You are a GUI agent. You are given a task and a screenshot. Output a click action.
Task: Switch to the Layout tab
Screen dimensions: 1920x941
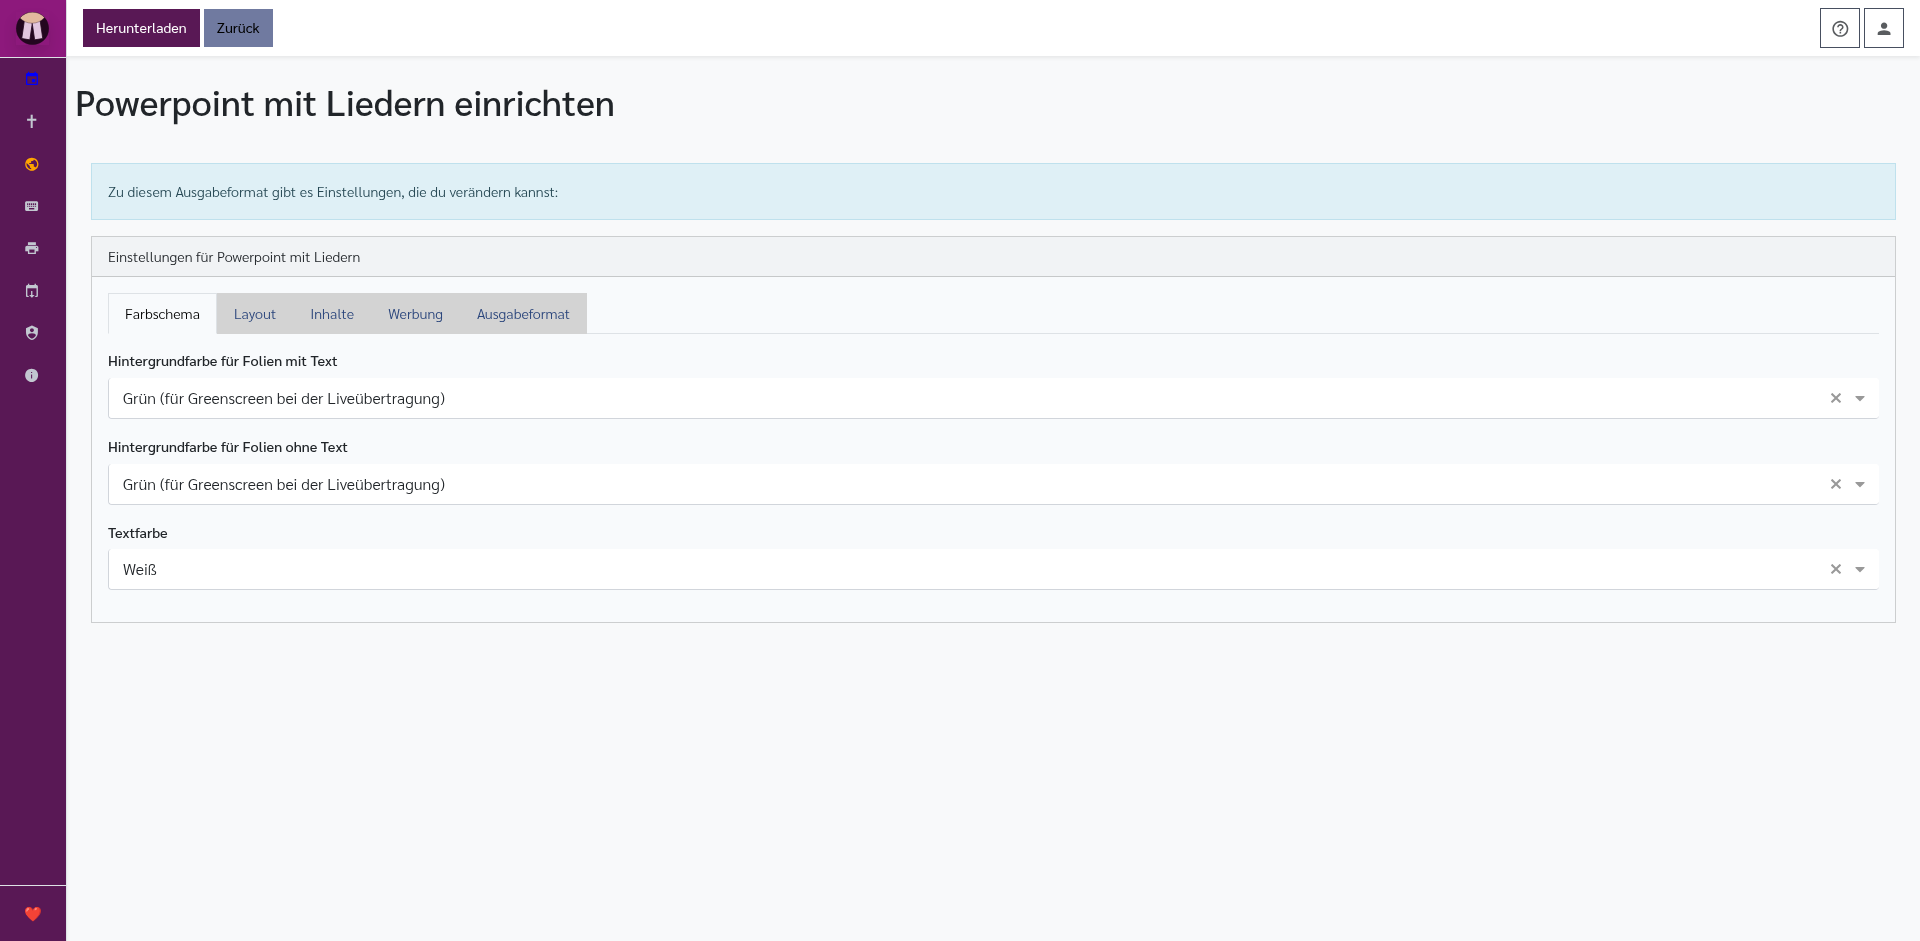[255, 314]
